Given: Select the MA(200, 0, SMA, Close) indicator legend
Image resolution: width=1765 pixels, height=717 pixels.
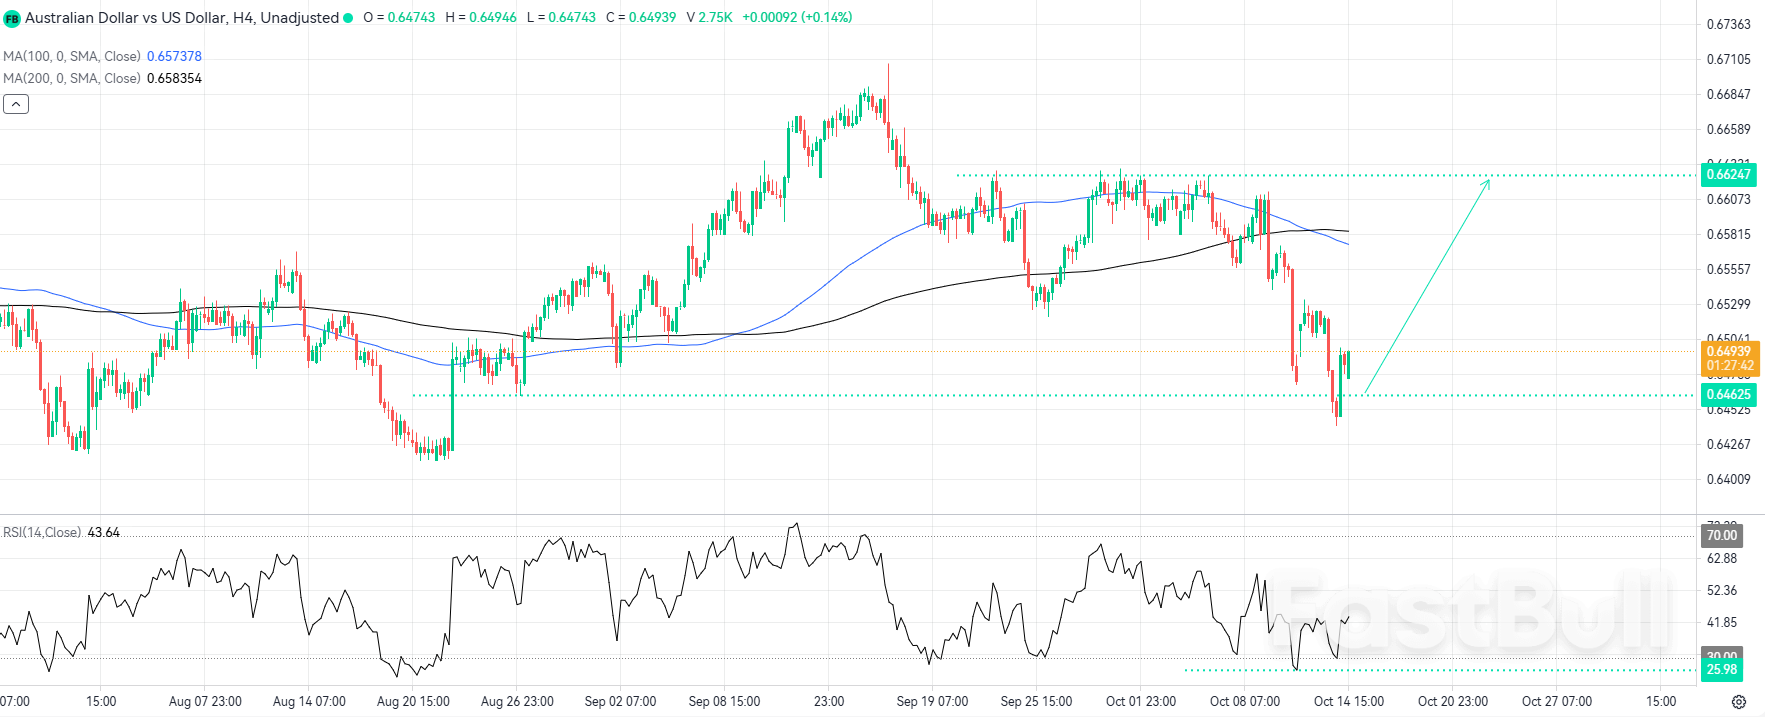Looking at the screenshot, I should (72, 78).
